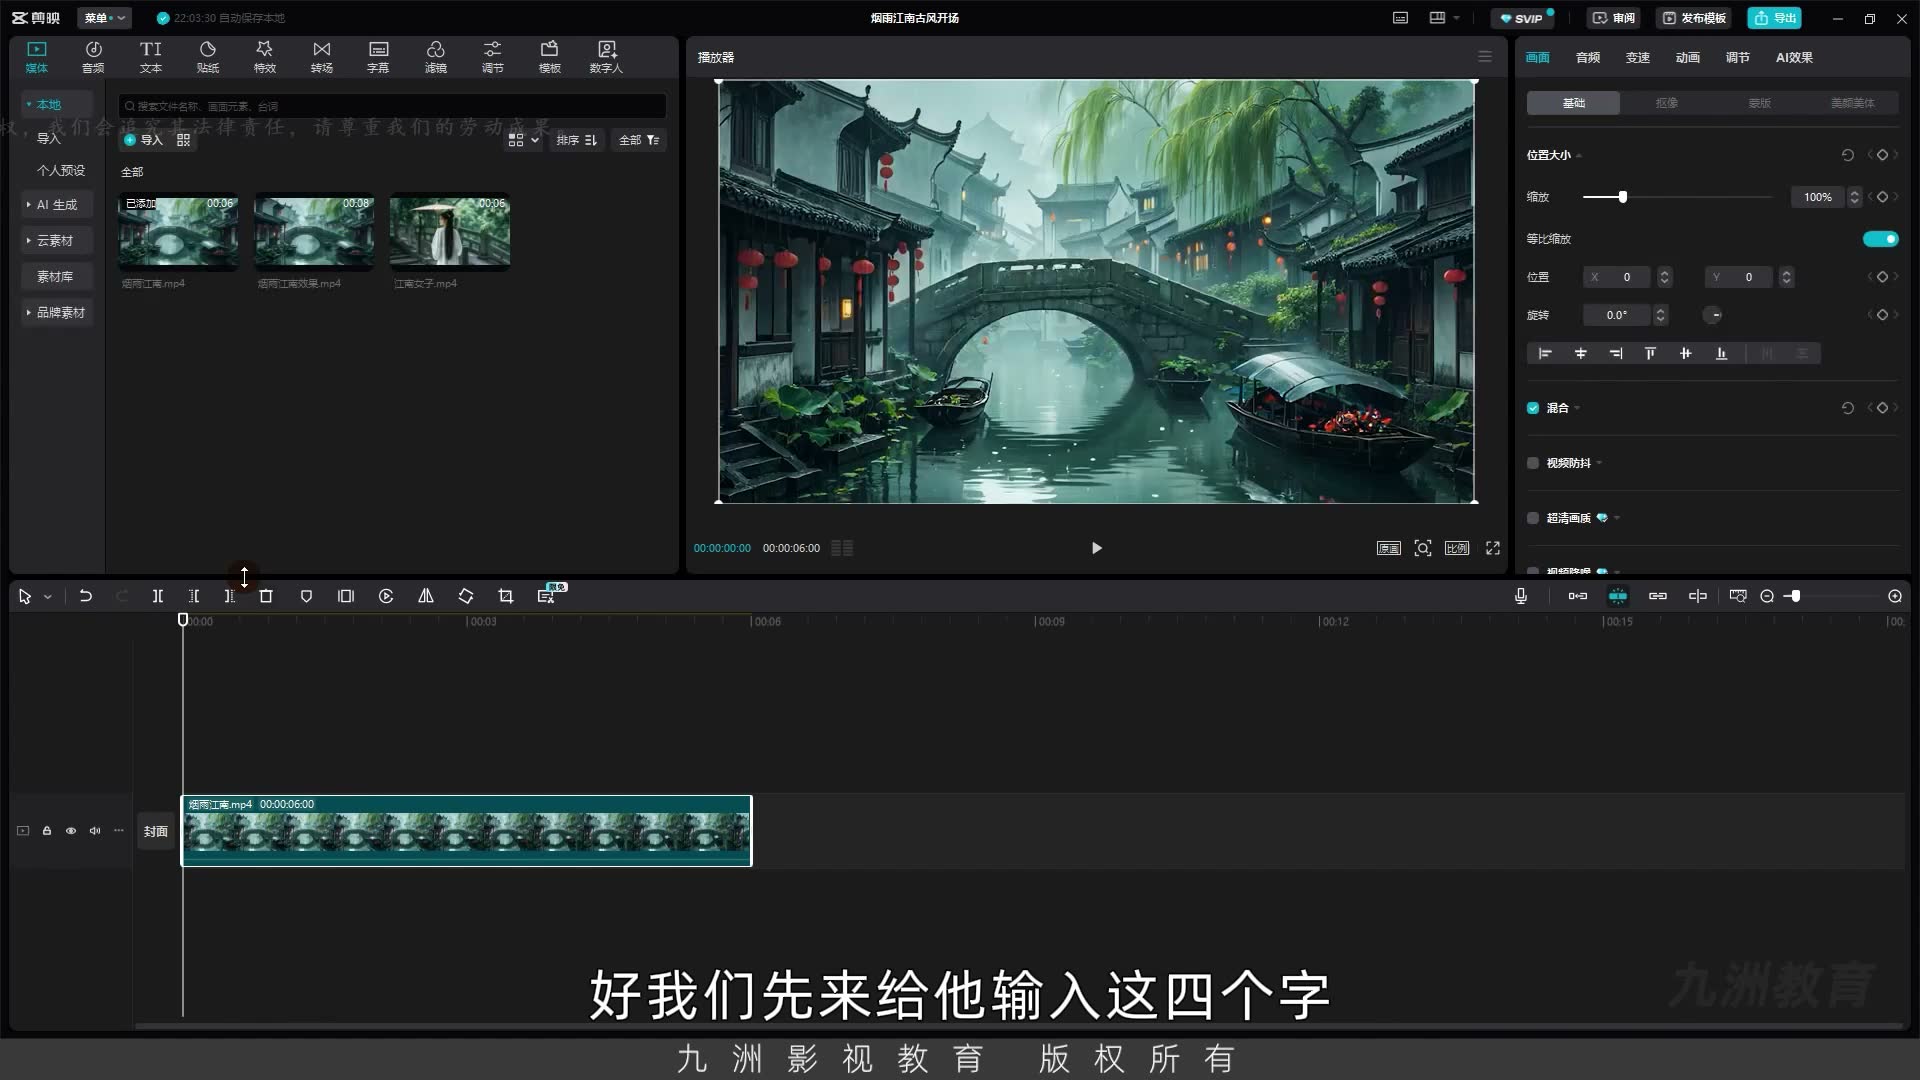Click the undo arrow in timeline toolbar
Viewport: 1920px width, 1080px height.
86,596
